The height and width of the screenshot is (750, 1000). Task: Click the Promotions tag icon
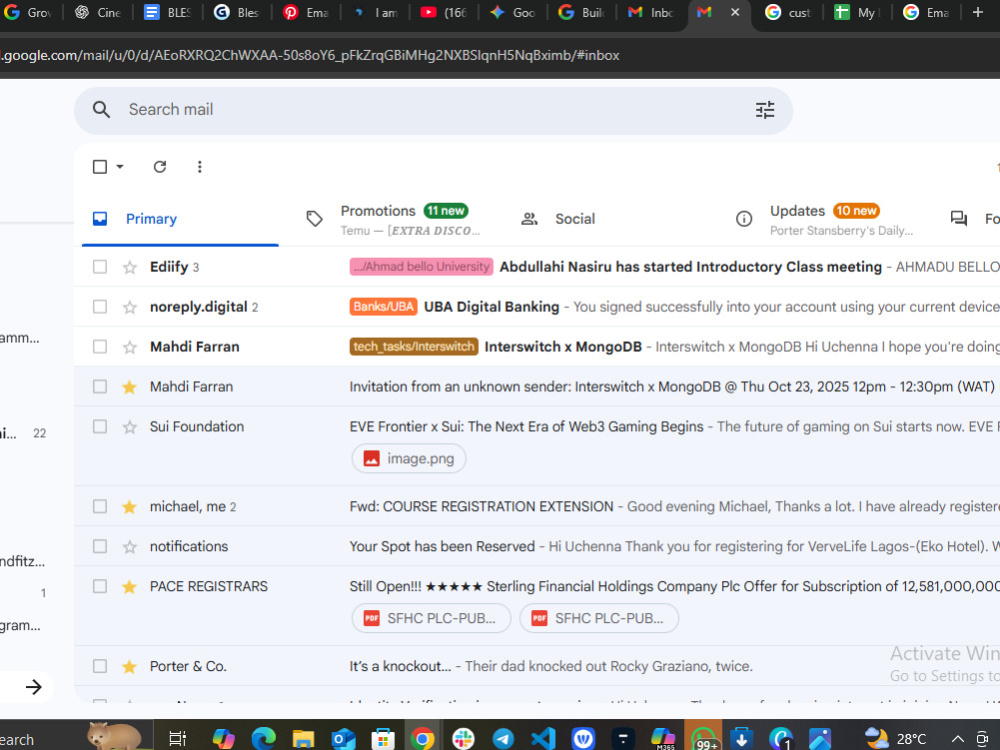[314, 219]
